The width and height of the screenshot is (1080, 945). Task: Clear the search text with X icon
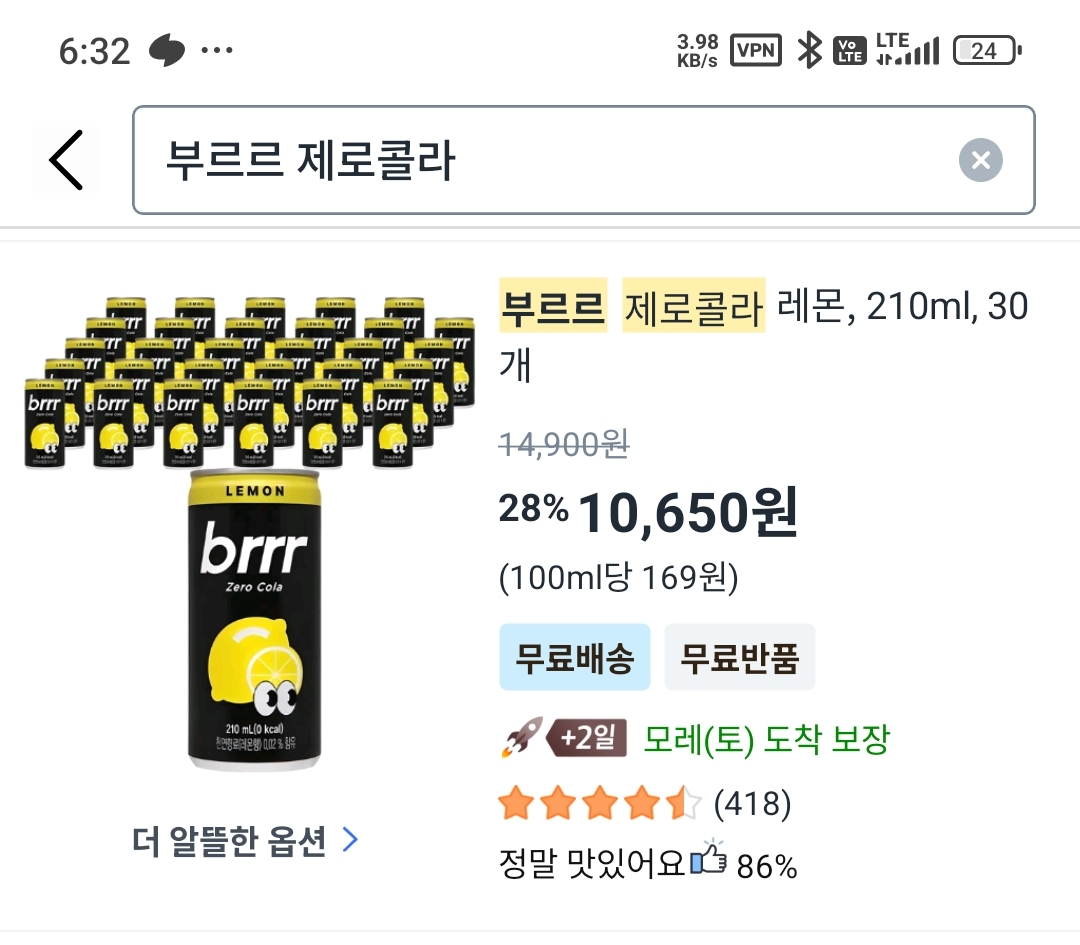coord(980,160)
